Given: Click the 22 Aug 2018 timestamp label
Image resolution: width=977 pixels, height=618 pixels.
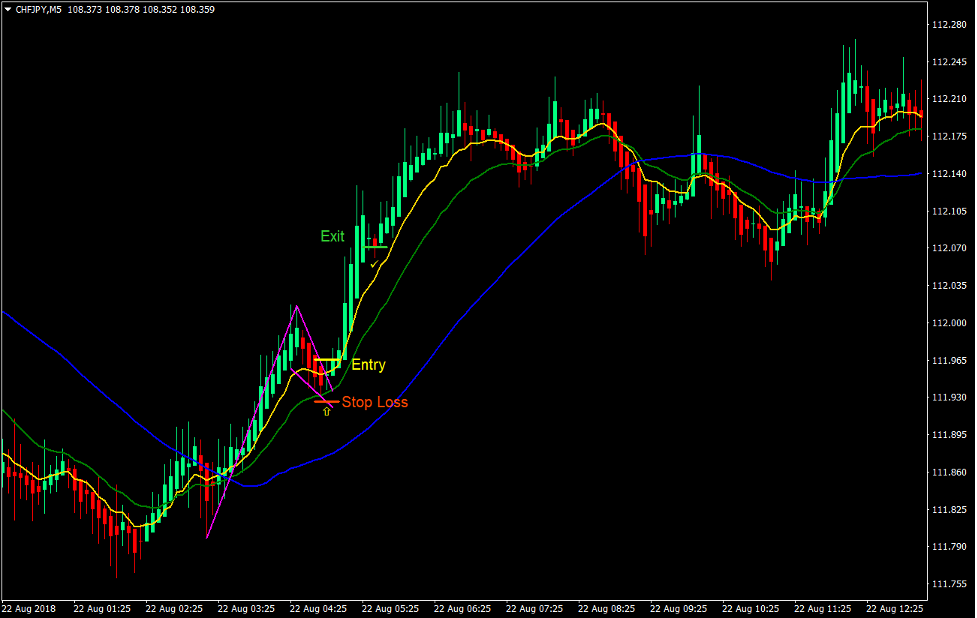Looking at the screenshot, I should pos(30,606).
